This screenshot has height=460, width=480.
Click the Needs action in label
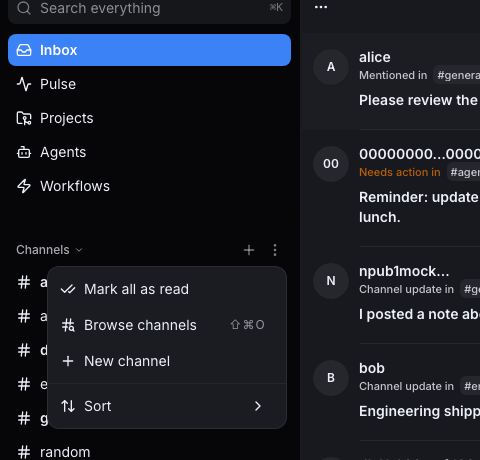pyautogui.click(x=400, y=172)
